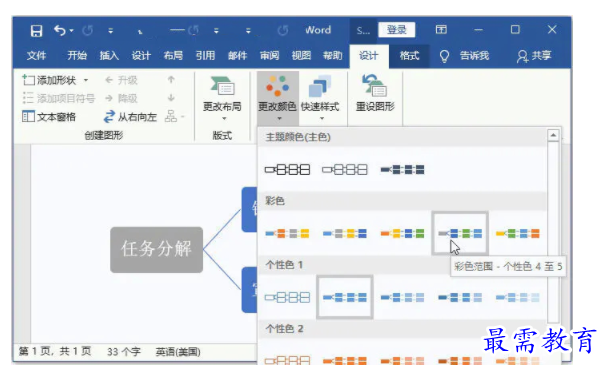Viewport: 605px width, 372px height.
Task: Select third 彩色 swatch orange yellow blue green
Action: (402, 233)
